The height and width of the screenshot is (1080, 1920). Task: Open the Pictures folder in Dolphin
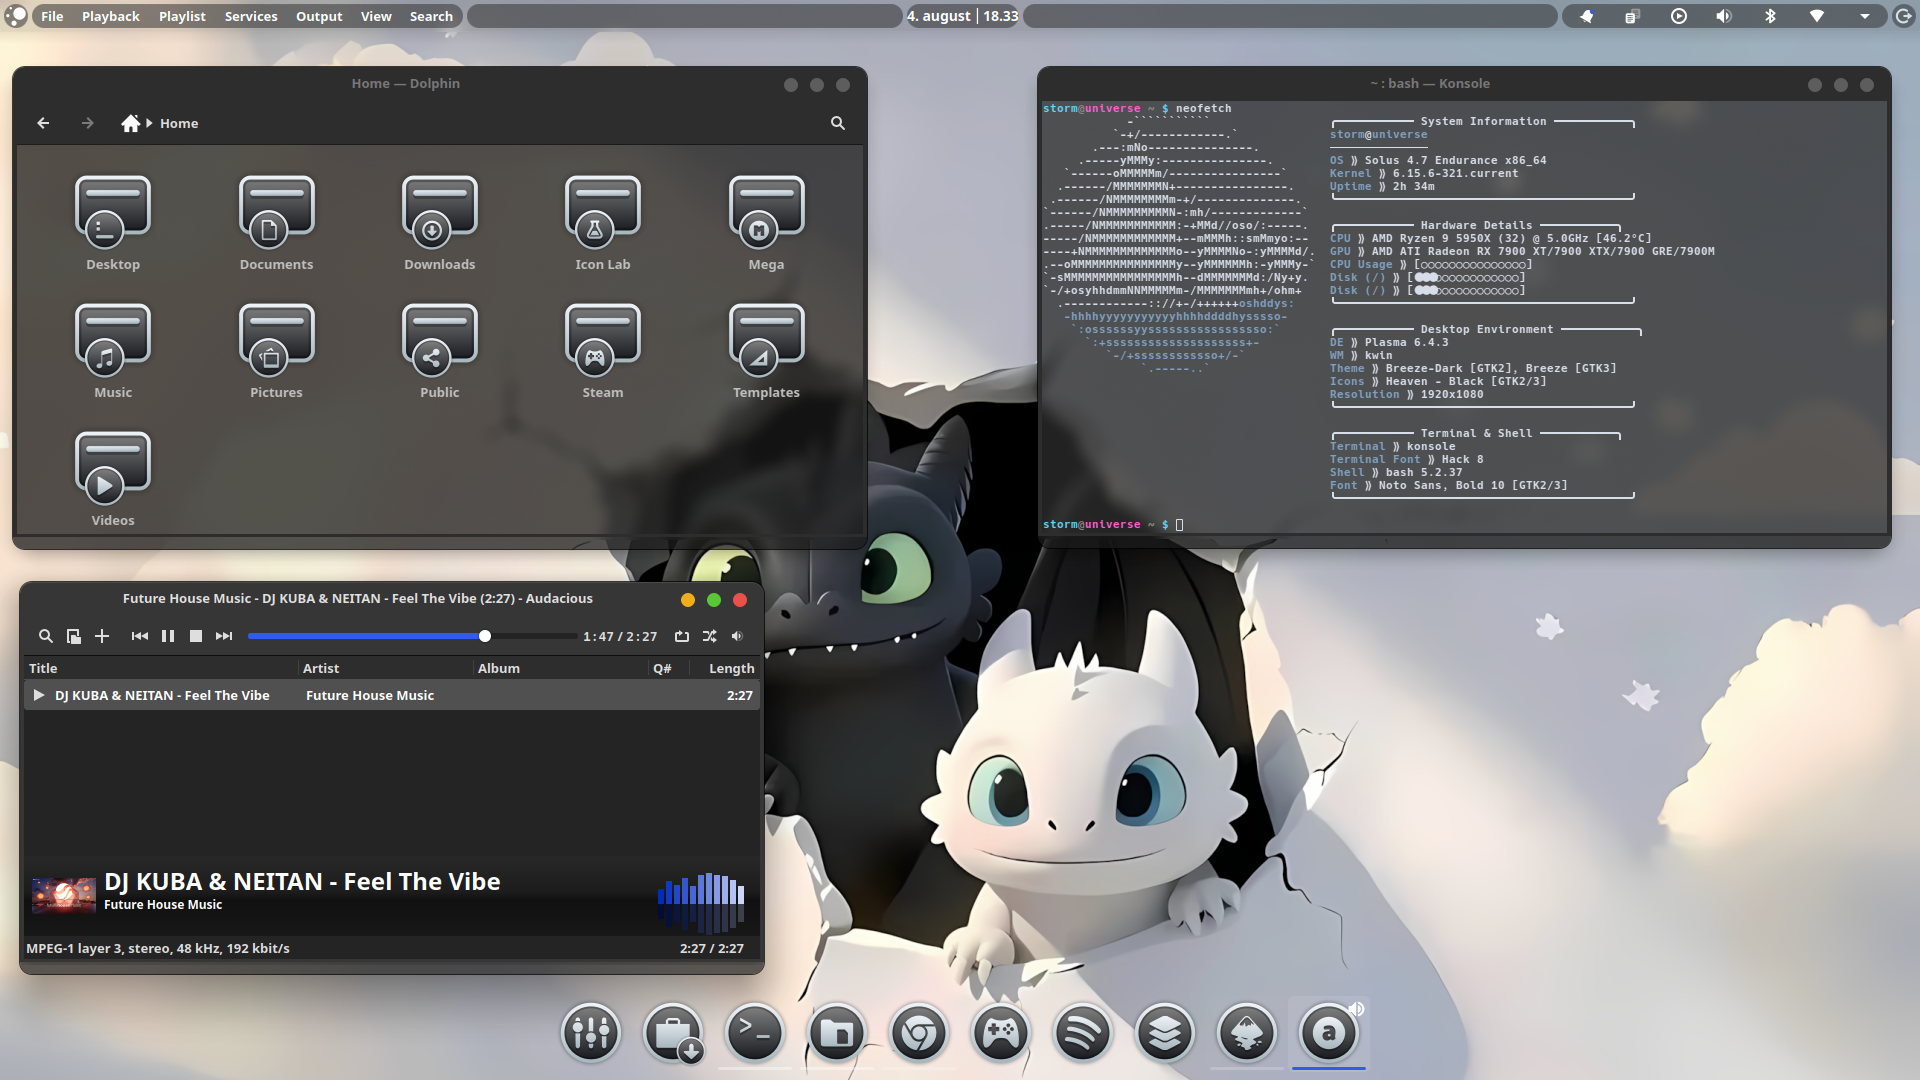click(x=276, y=351)
